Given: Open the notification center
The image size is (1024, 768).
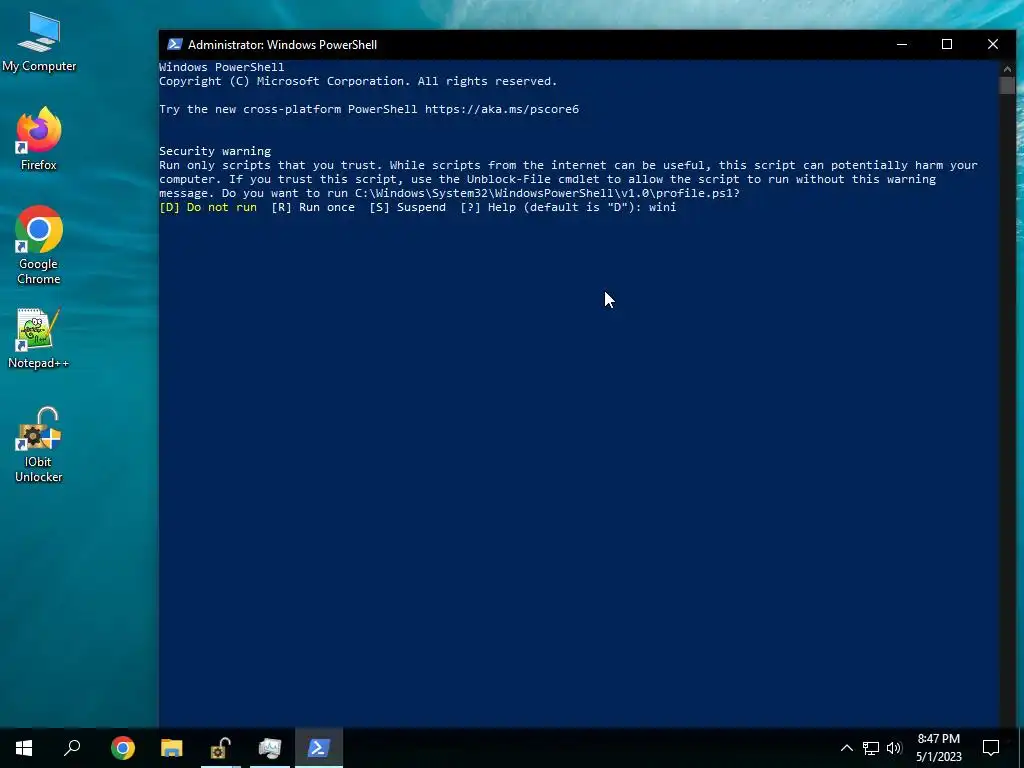Looking at the screenshot, I should coord(991,748).
